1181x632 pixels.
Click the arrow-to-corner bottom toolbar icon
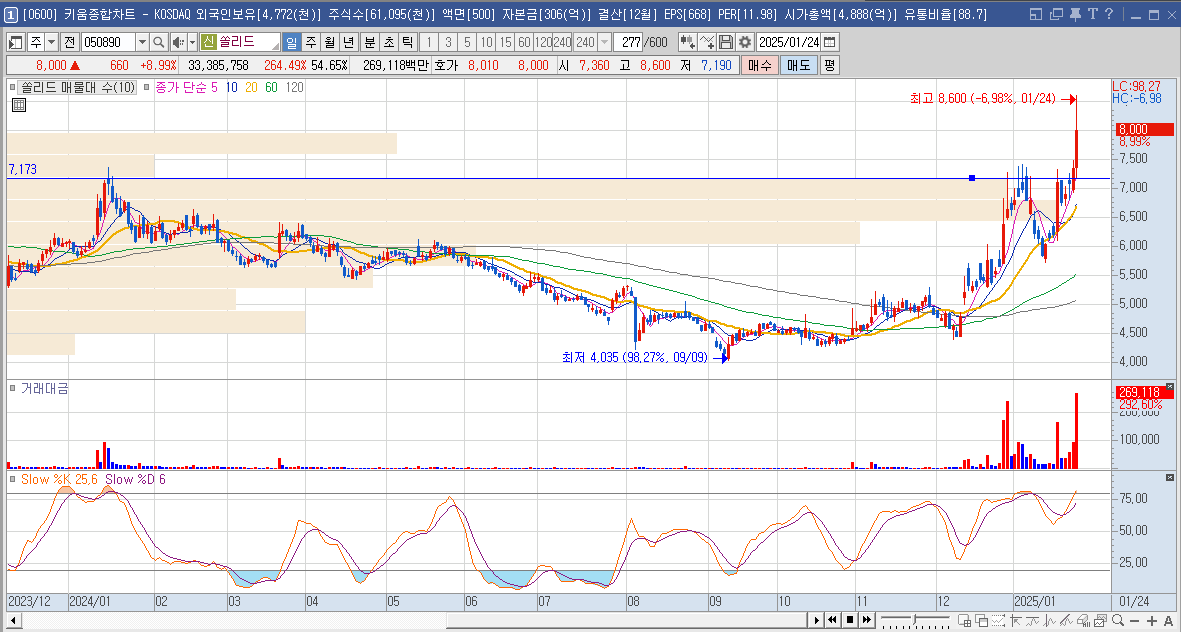(x=1016, y=621)
